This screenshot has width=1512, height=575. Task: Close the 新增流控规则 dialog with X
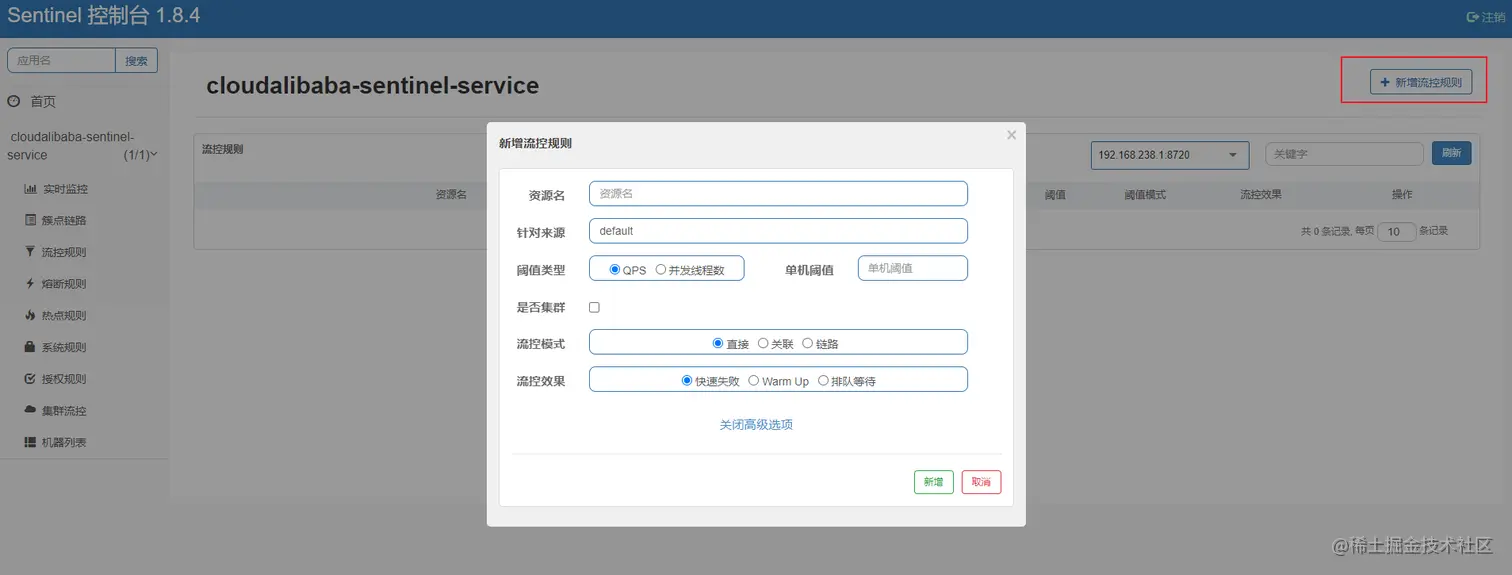1012,135
